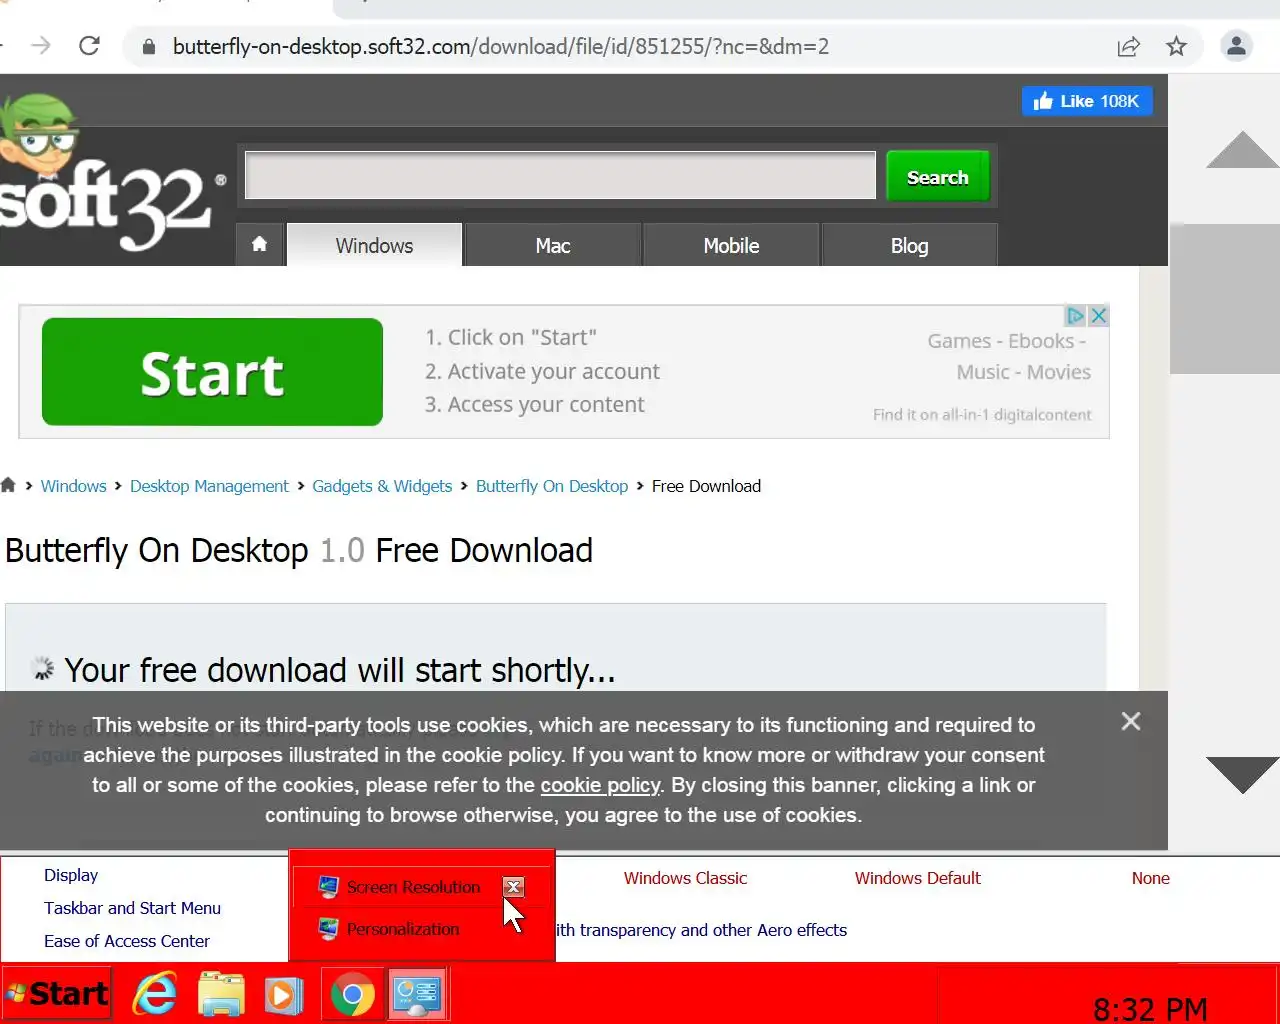
Task: Follow the Windows breadcrumb link
Action: click(x=73, y=486)
